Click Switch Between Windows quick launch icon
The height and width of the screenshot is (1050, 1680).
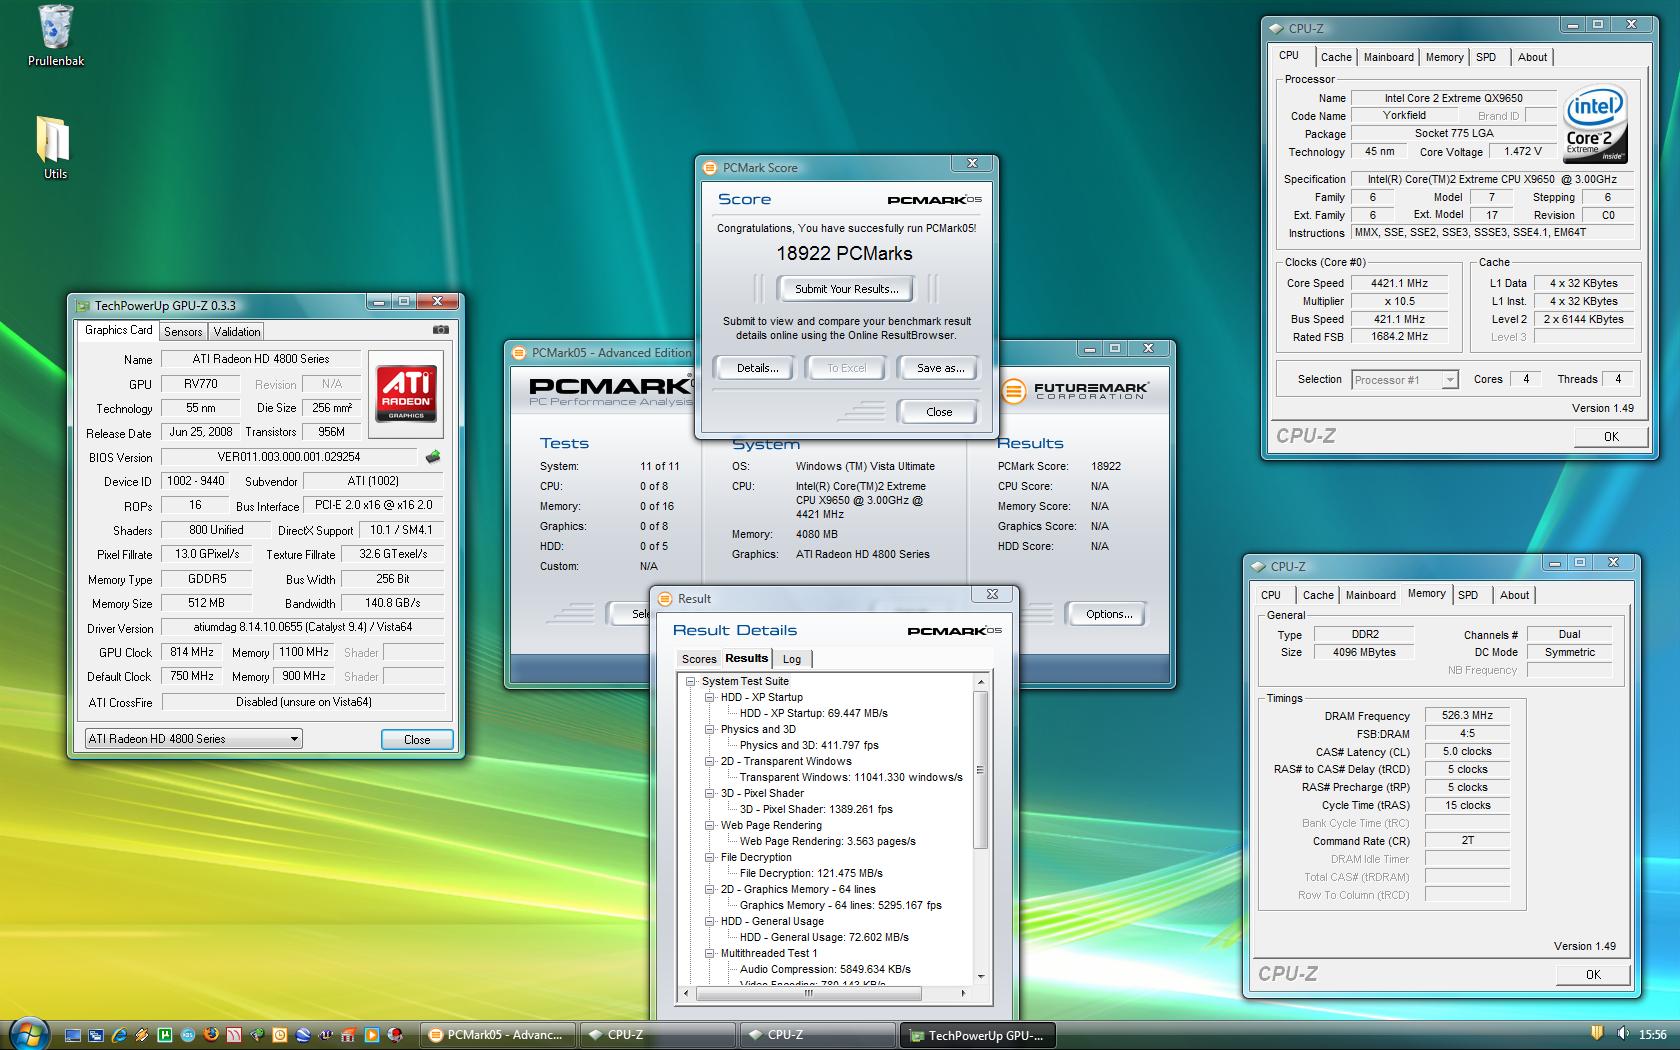pyautogui.click(x=96, y=1035)
